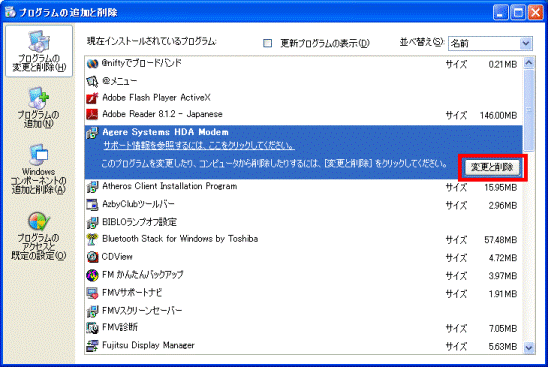Viewport: 548px width, 367px height.
Task: Open the 並べ替え sort dropdown
Action: 490,43
